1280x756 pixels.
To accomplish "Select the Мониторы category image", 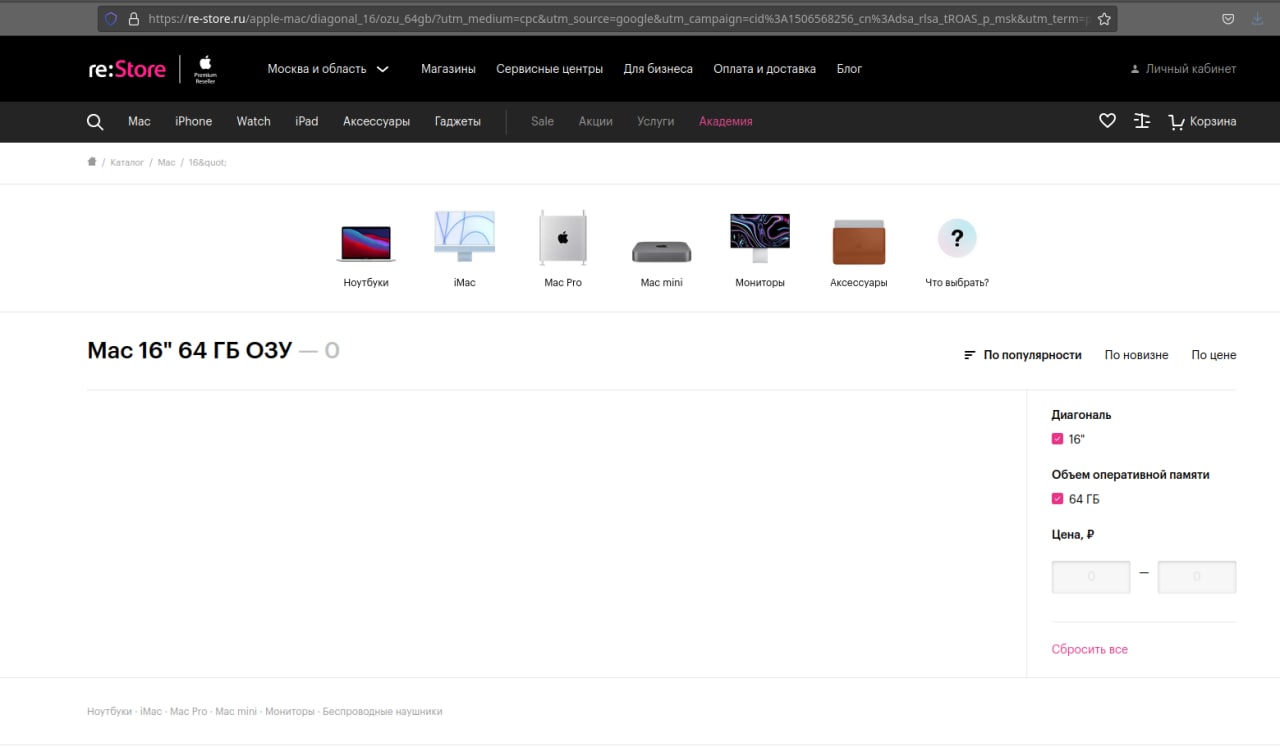I will tap(760, 238).
